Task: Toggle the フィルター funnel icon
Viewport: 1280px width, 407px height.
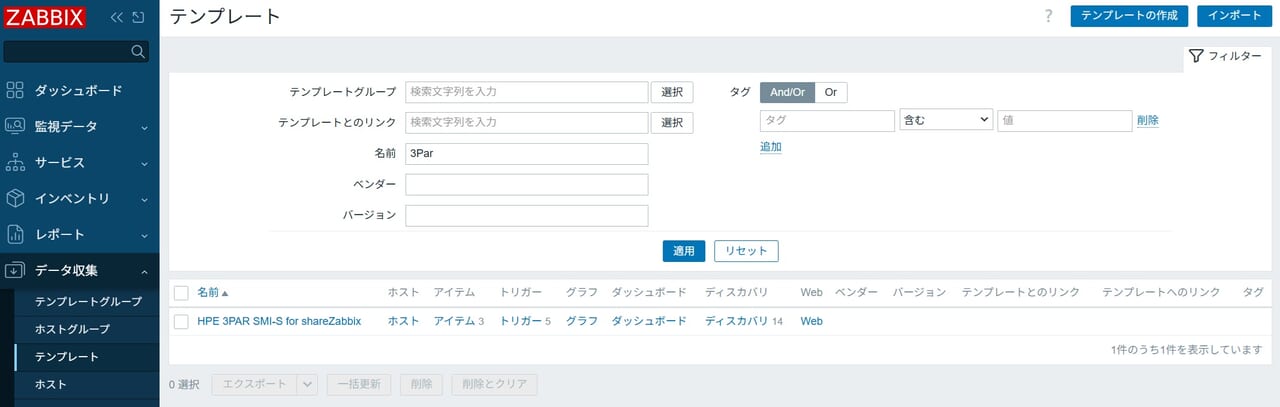Action: (1195, 56)
